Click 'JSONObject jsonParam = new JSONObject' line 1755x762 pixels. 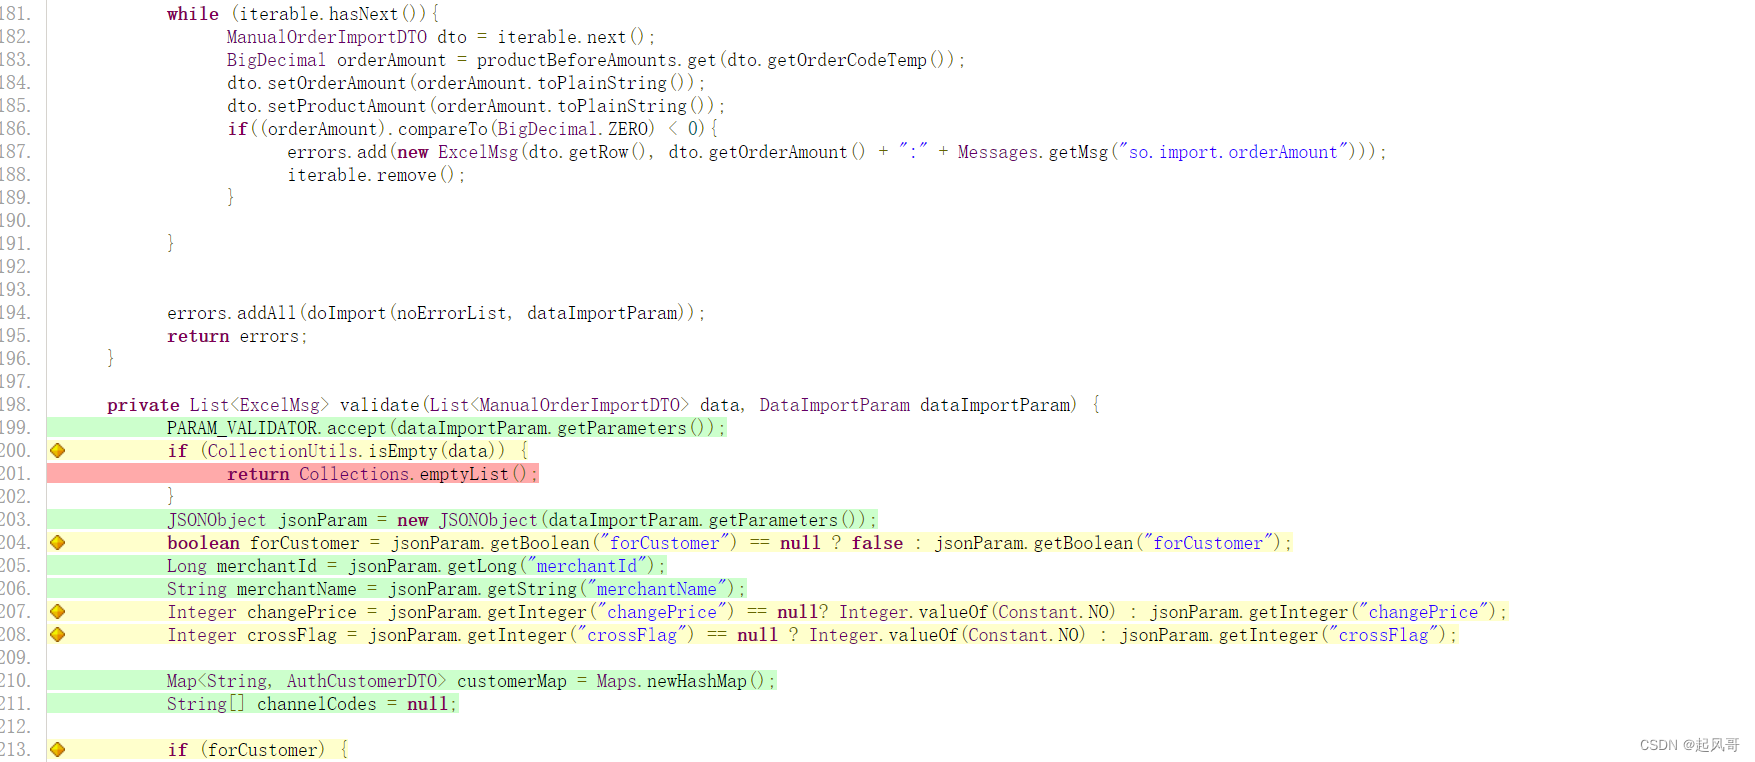point(522,520)
